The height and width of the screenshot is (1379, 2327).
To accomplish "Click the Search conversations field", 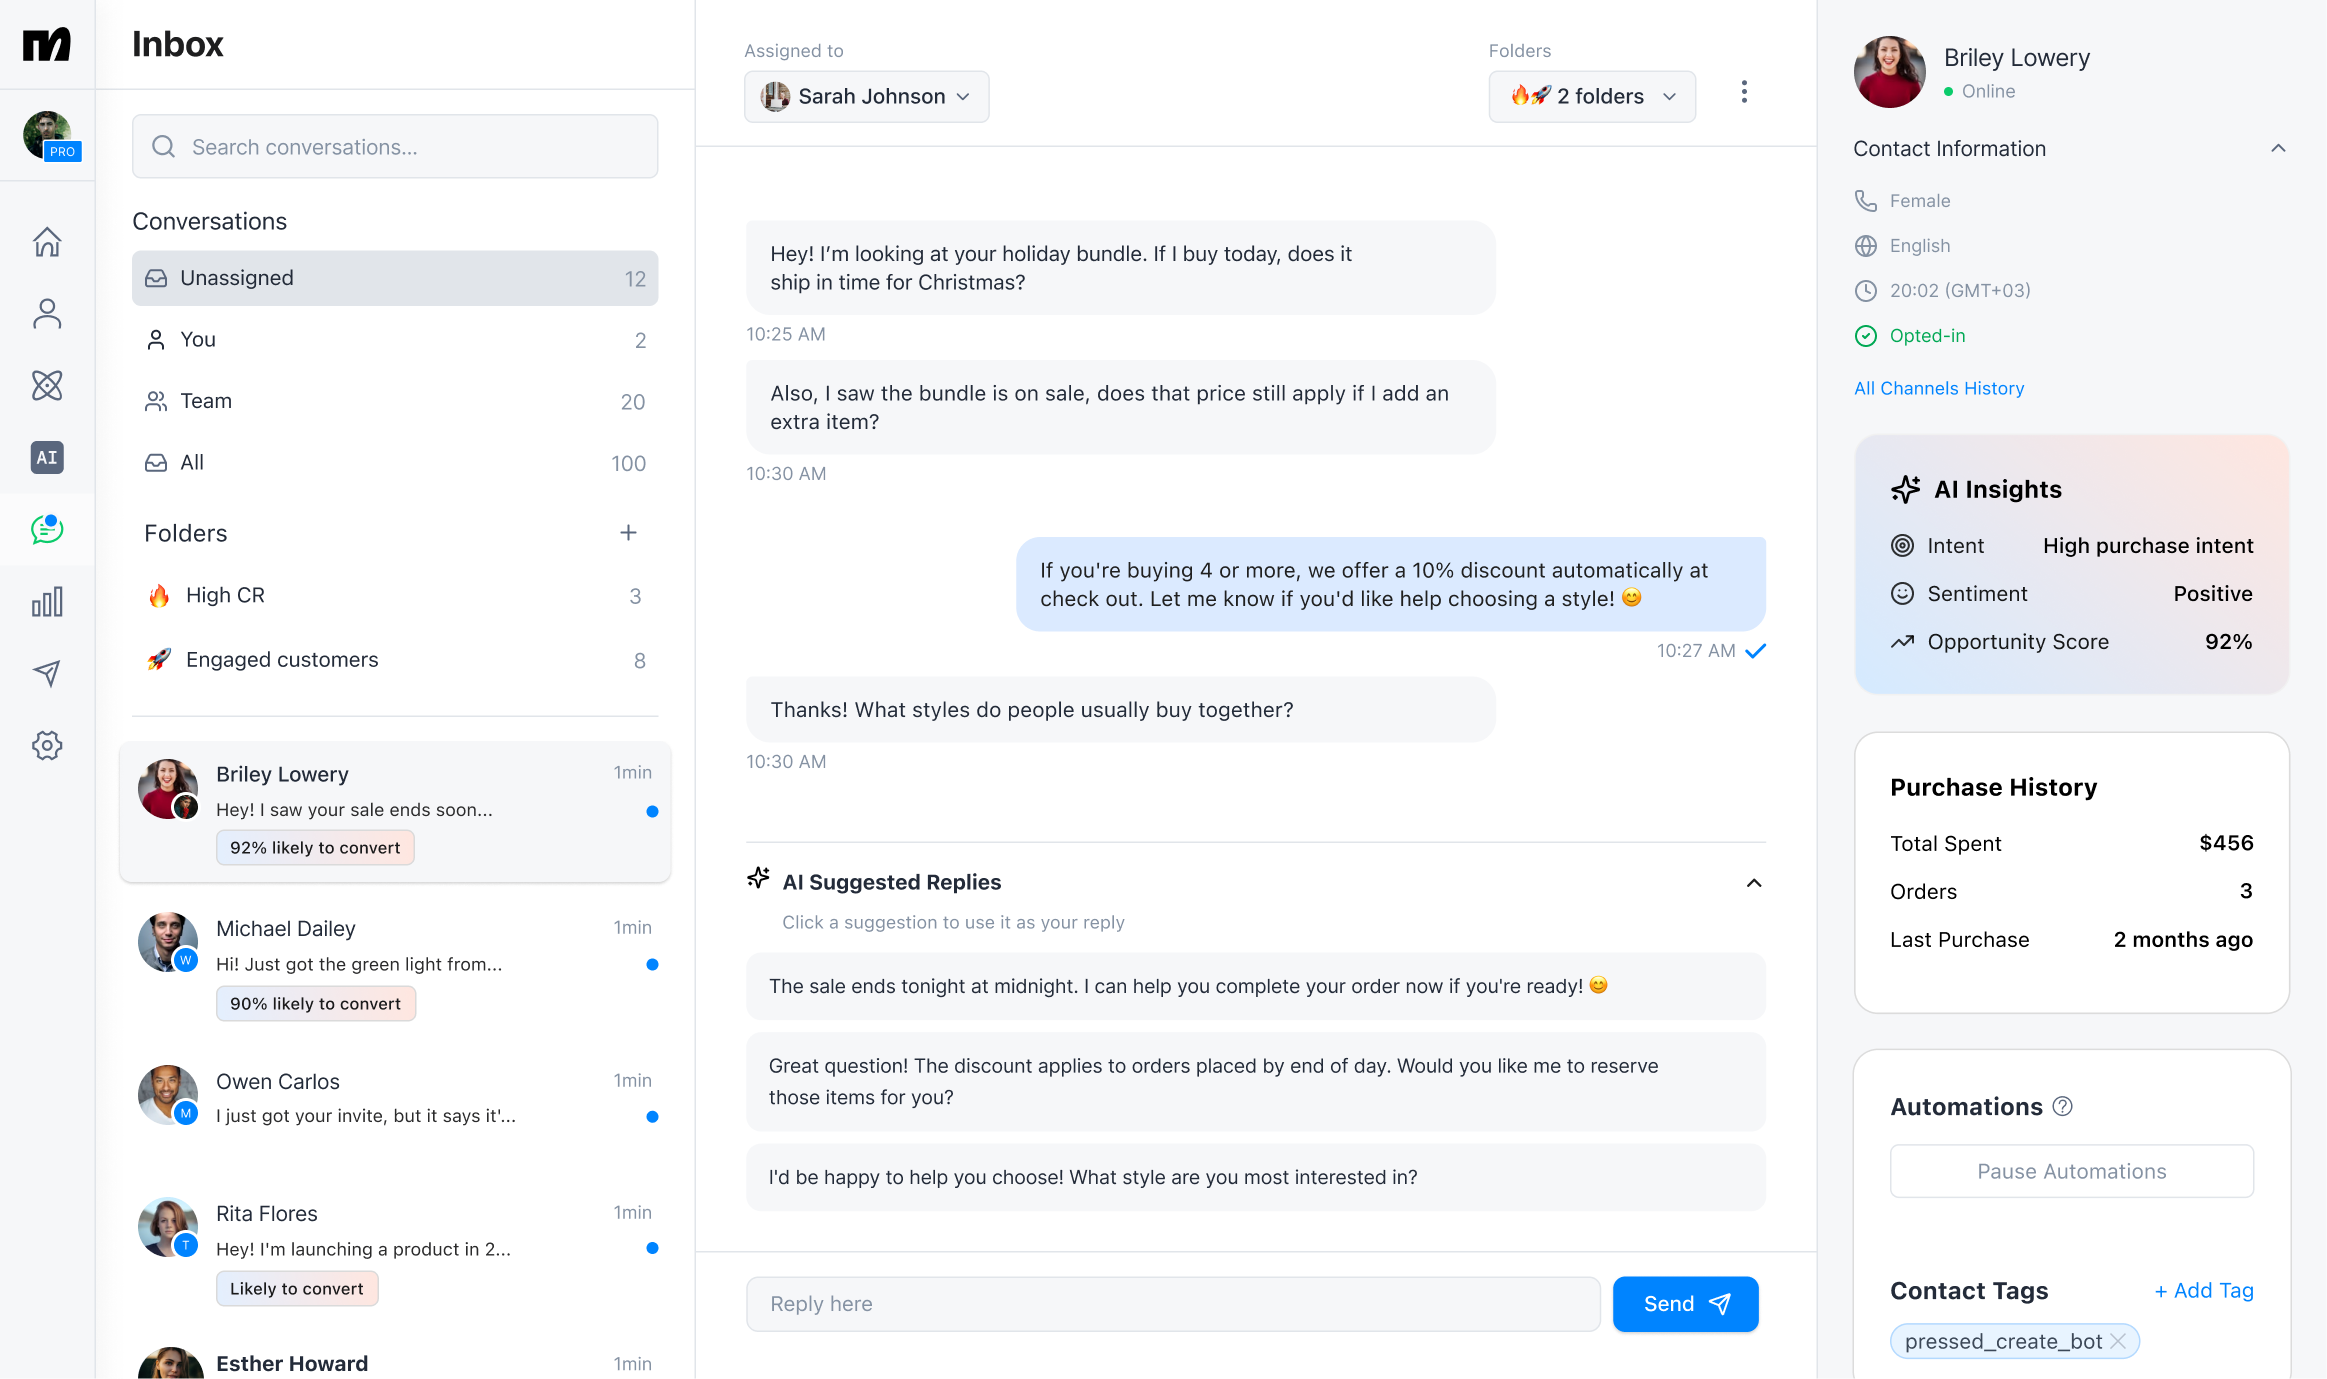I will pyautogui.click(x=395, y=147).
